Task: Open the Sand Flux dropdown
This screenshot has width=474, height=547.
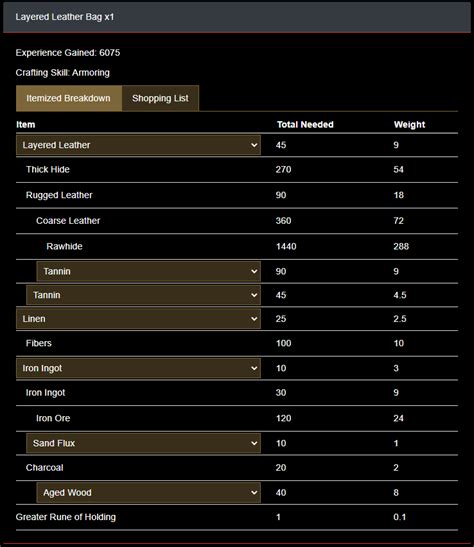Action: pyautogui.click(x=143, y=443)
